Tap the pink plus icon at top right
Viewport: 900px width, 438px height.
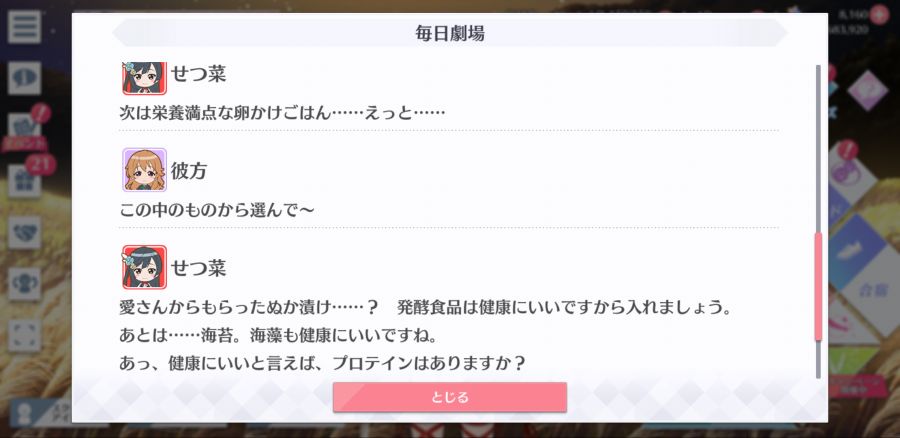[x=878, y=14]
